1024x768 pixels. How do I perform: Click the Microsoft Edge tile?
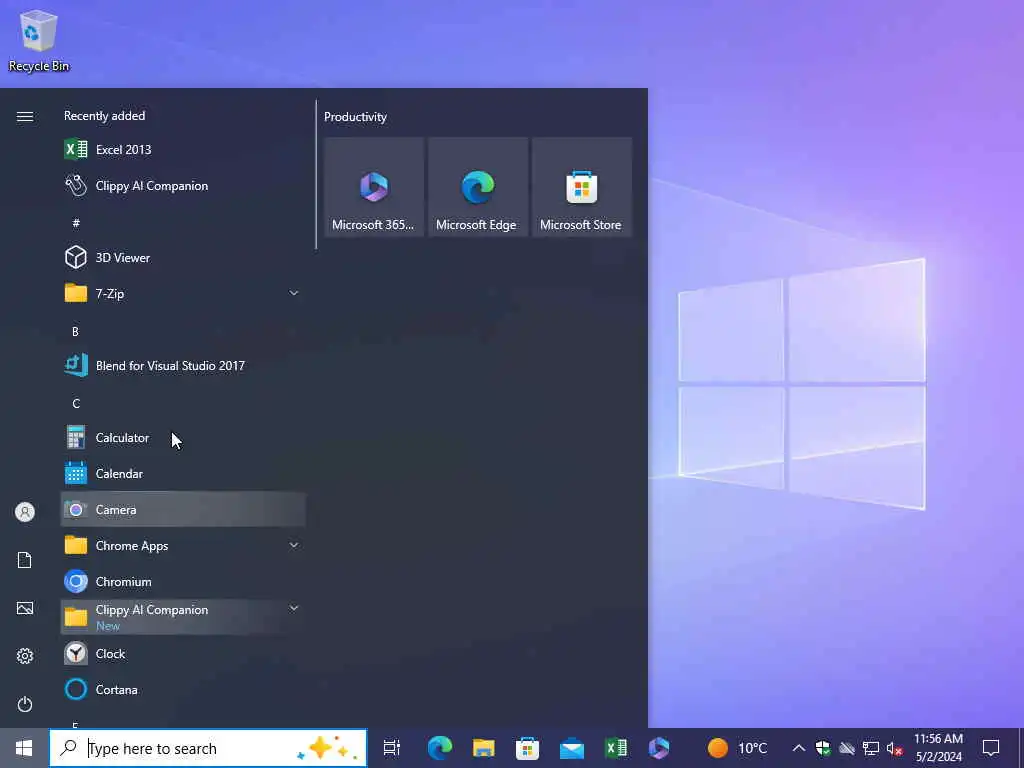click(477, 187)
